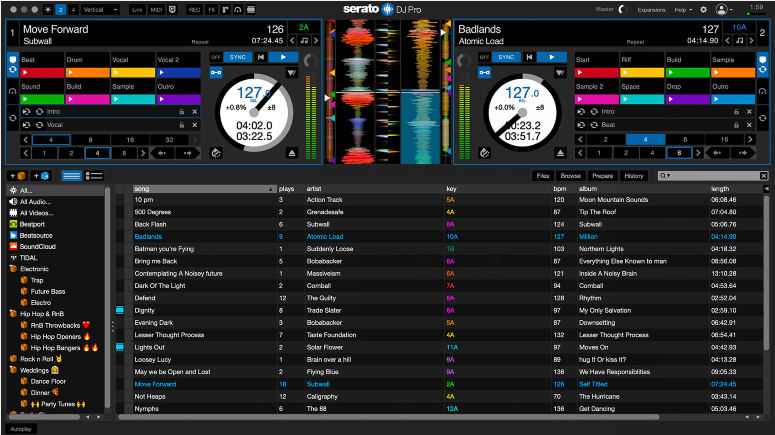The width and height of the screenshot is (775, 435).
Task: Play deck 1 track
Action: coord(283,57)
